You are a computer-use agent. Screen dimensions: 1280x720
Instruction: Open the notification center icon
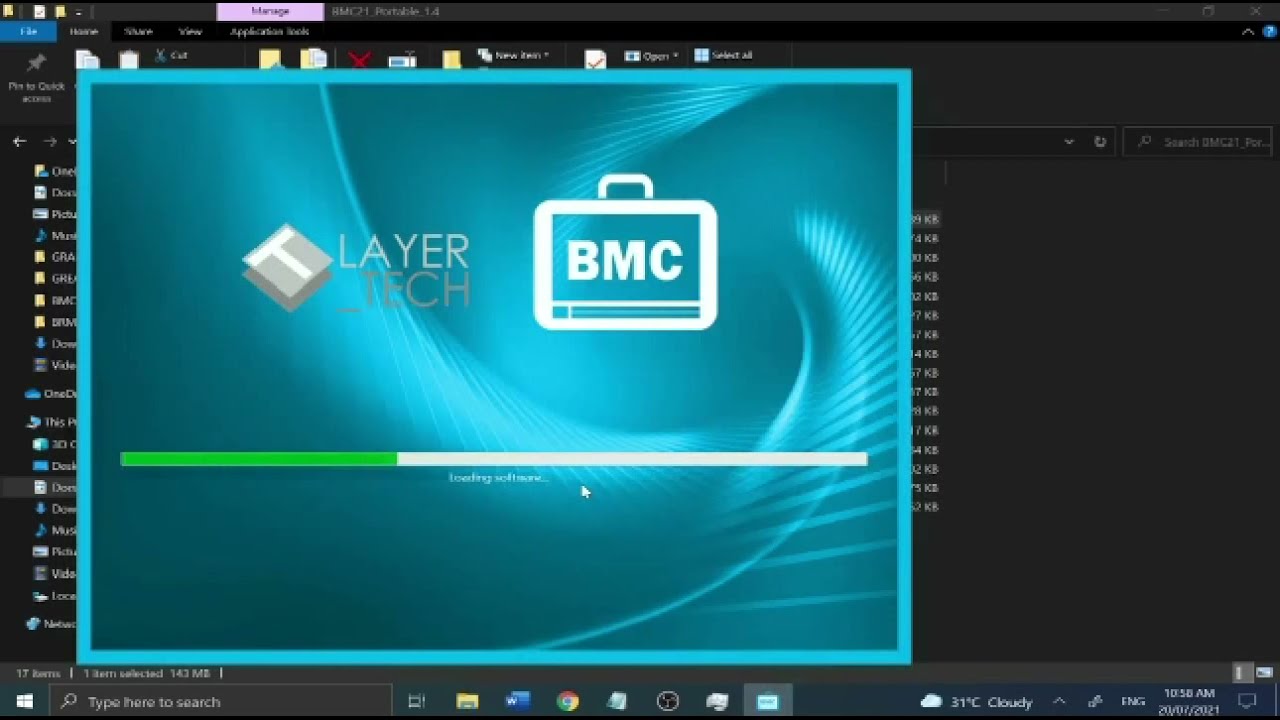pos(1249,702)
